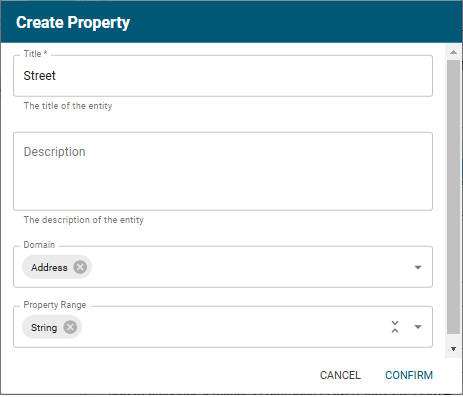Click empty area inside the Domain field
This screenshot has height=397, width=463.
[250, 267]
